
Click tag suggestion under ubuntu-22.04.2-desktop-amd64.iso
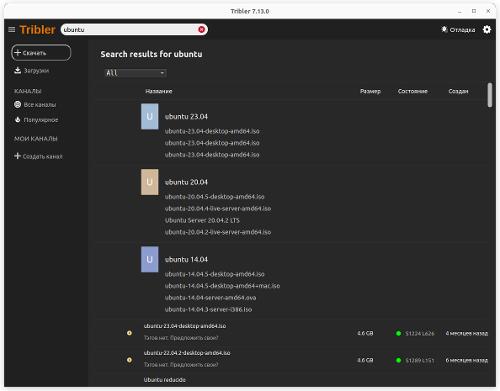coord(181,365)
